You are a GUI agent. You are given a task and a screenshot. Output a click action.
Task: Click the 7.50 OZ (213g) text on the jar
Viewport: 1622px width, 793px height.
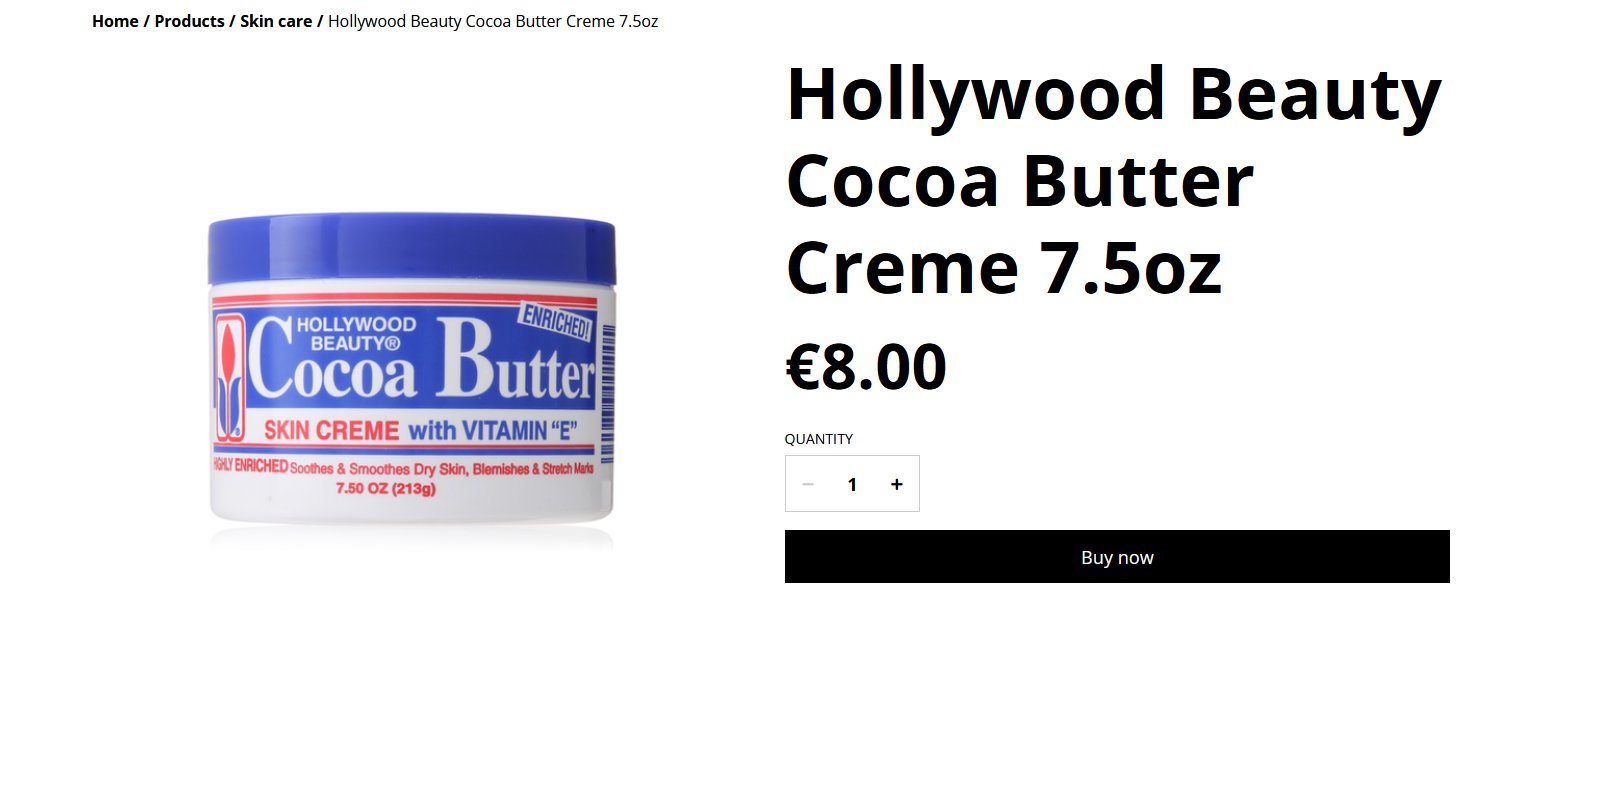[x=386, y=488]
